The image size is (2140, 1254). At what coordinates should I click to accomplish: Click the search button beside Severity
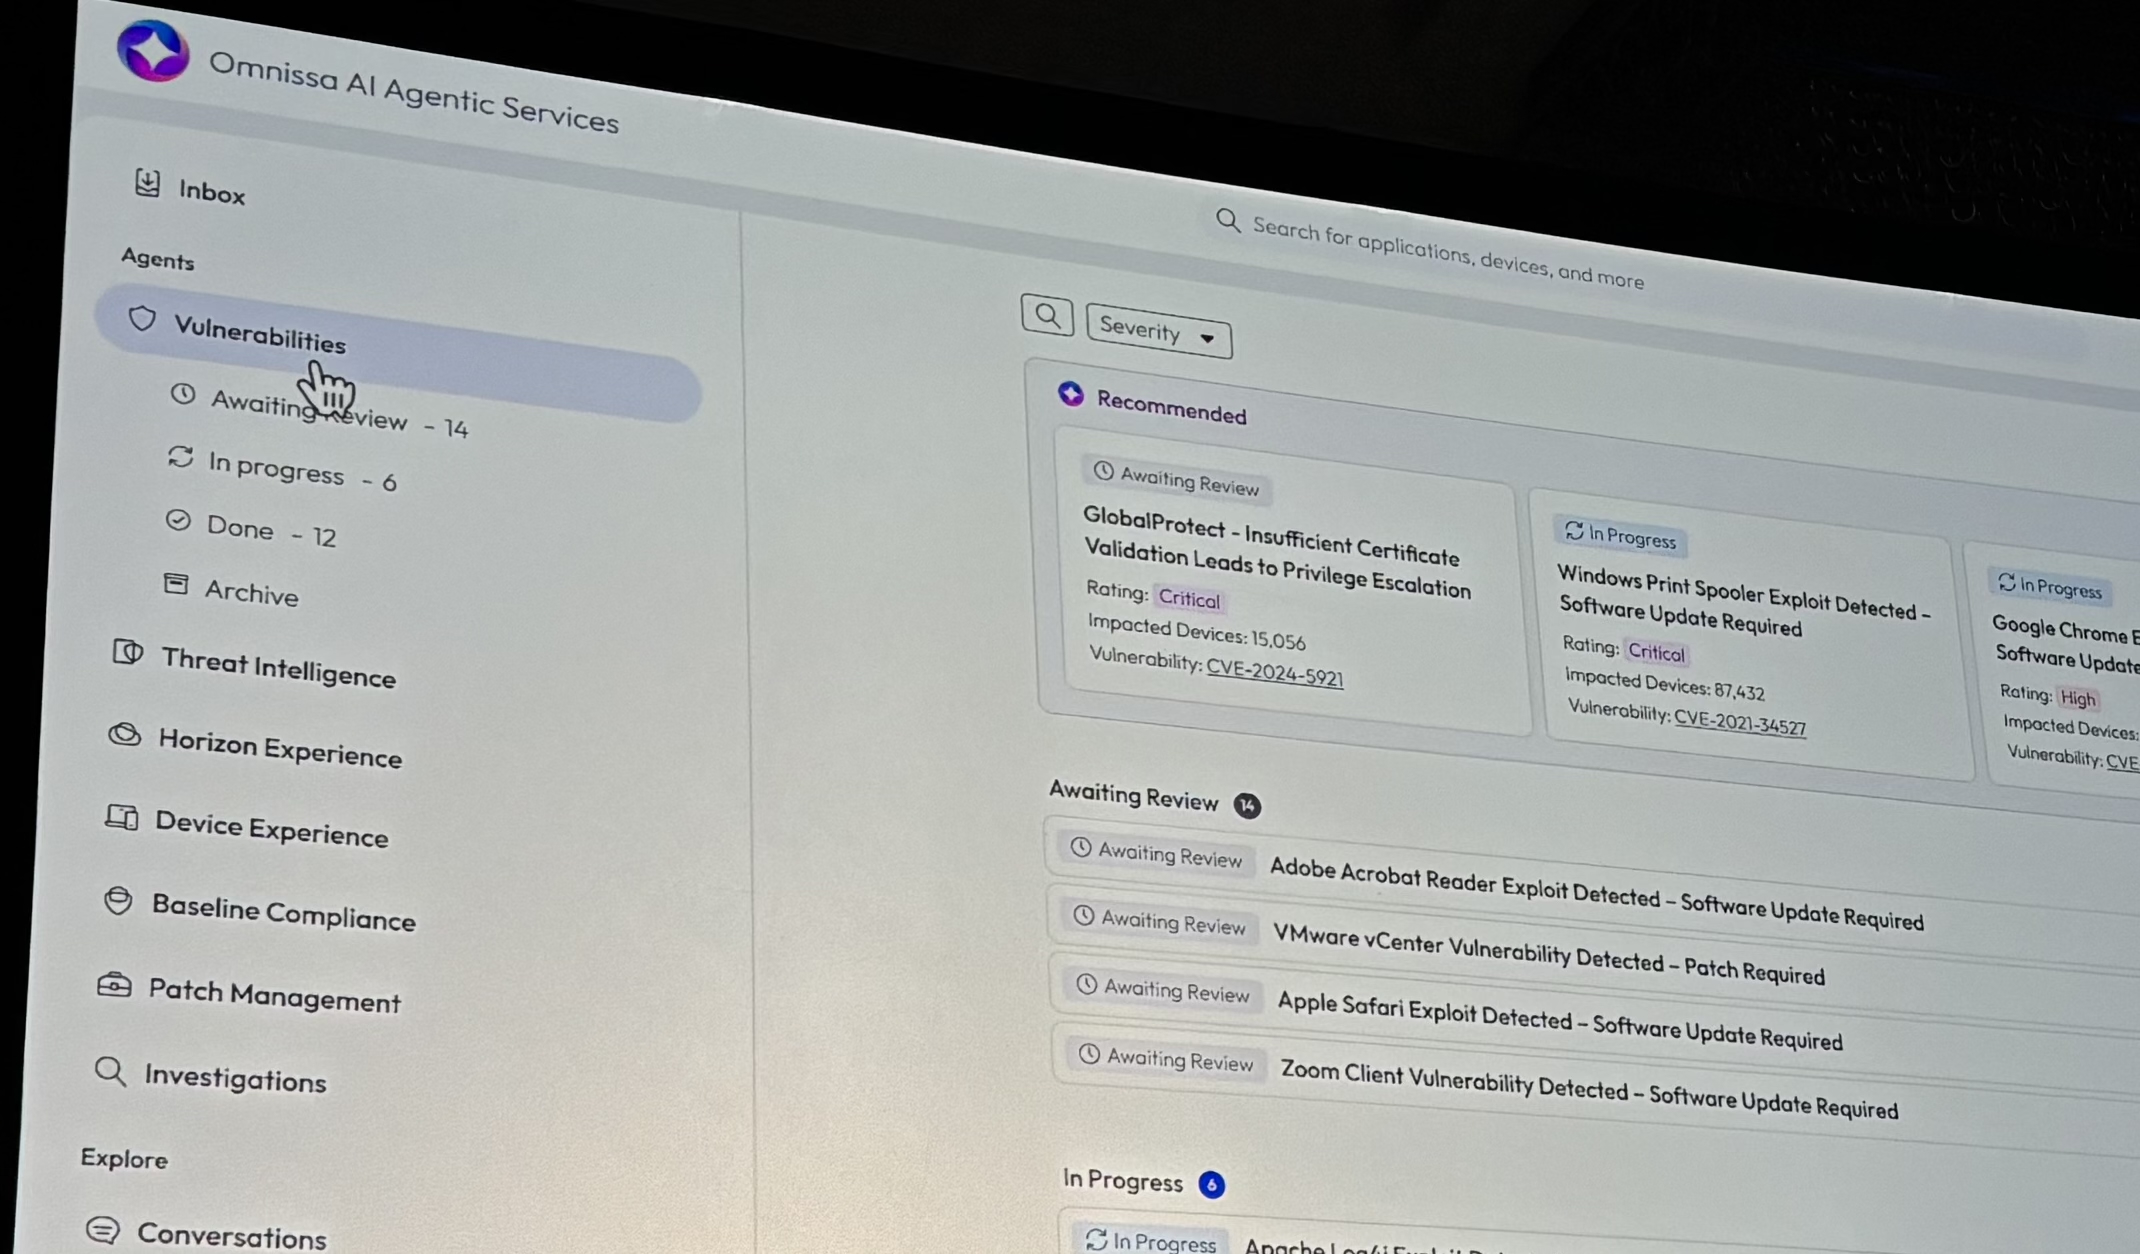coord(1047,316)
